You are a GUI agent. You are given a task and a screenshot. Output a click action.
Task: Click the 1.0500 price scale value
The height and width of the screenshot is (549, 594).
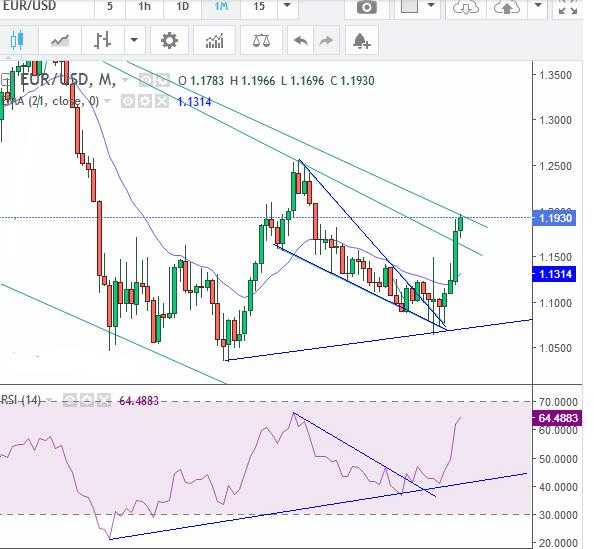[x=556, y=348]
